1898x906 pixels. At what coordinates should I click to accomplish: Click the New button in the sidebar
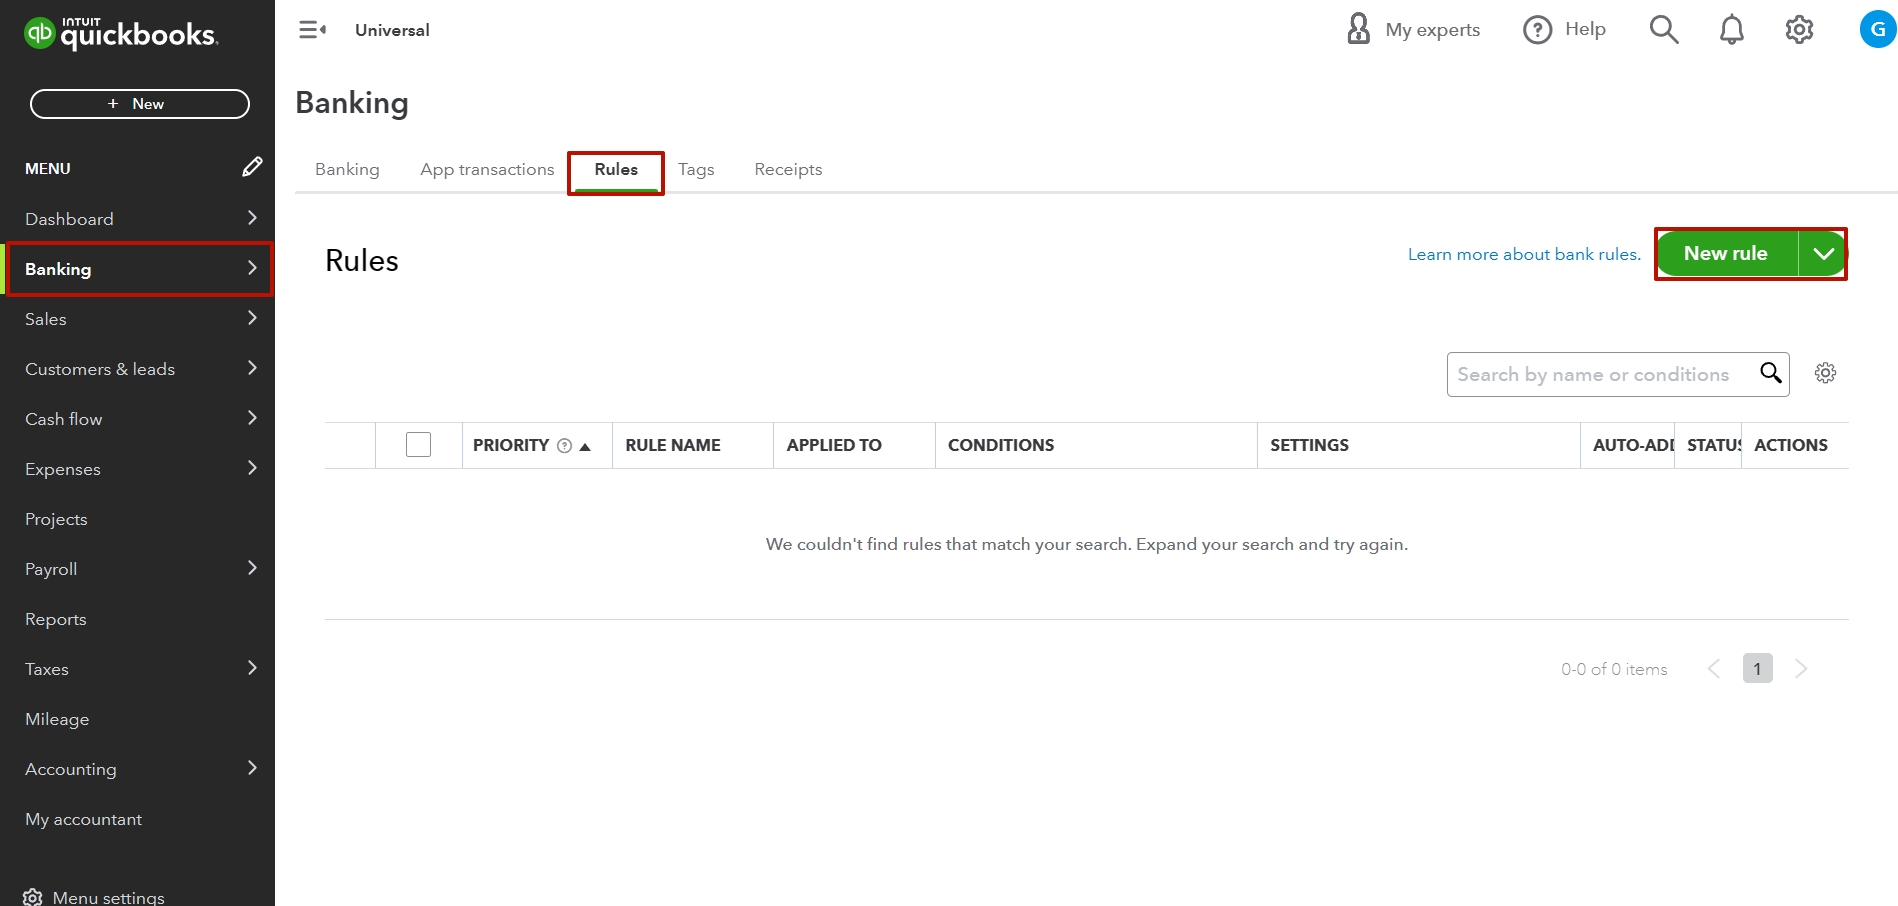pos(139,103)
